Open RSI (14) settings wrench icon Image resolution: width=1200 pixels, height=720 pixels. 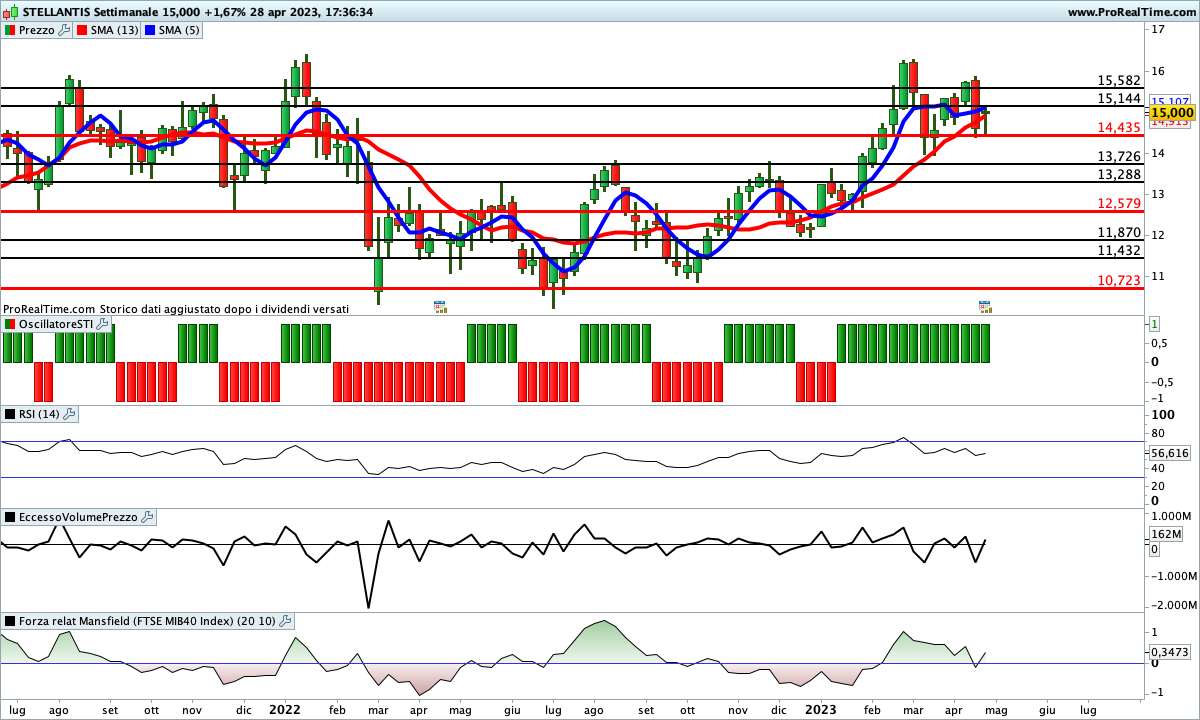click(x=70, y=413)
